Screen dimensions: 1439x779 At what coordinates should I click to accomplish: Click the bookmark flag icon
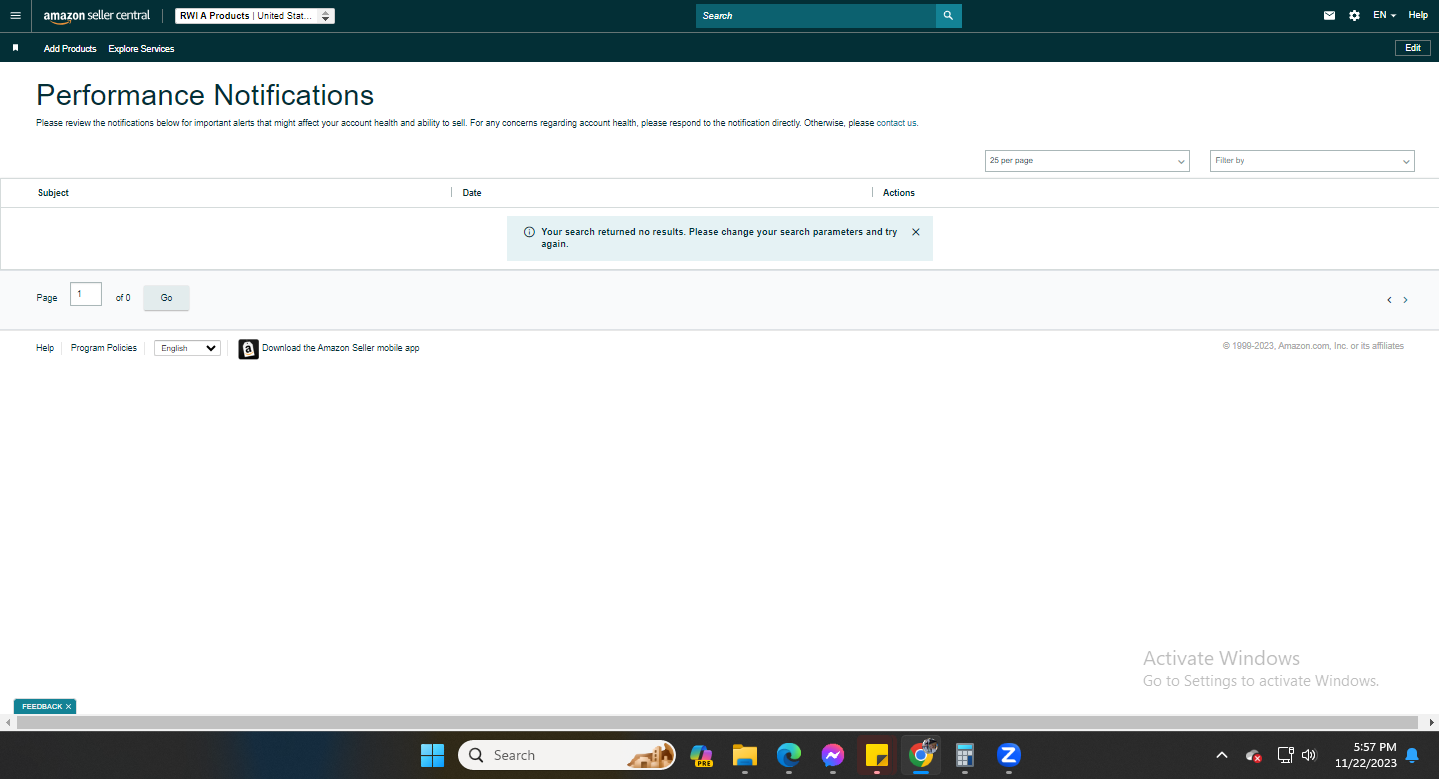[15, 48]
